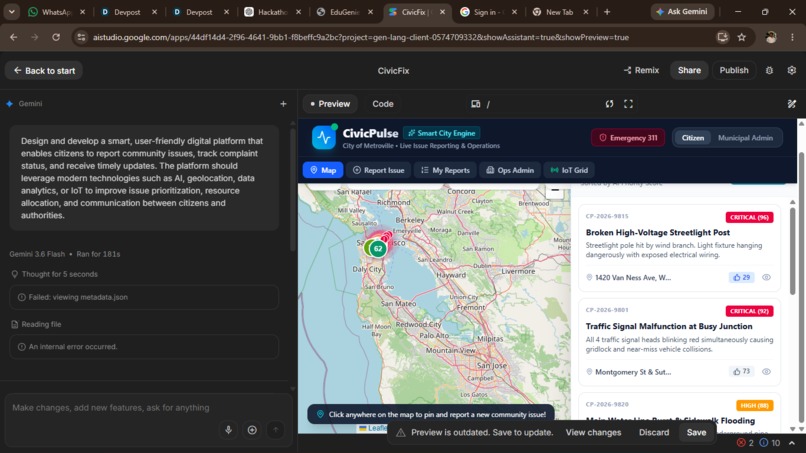The width and height of the screenshot is (806, 453).
Task: Open the browser profile avatar
Action: click(x=771, y=37)
